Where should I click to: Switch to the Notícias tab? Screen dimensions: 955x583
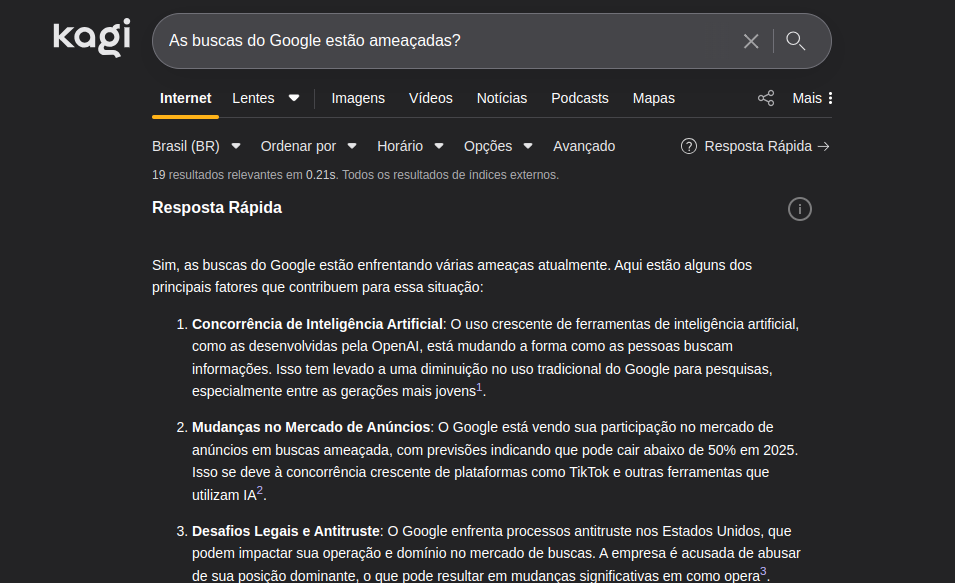pyautogui.click(x=502, y=98)
